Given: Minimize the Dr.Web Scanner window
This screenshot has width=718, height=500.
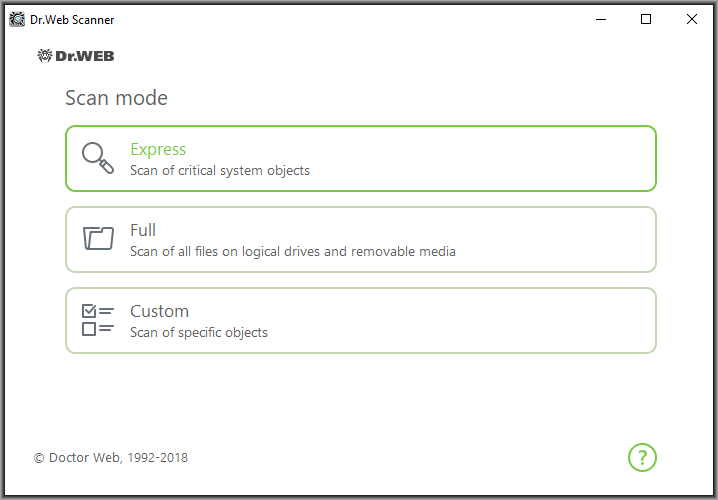Looking at the screenshot, I should [601, 19].
